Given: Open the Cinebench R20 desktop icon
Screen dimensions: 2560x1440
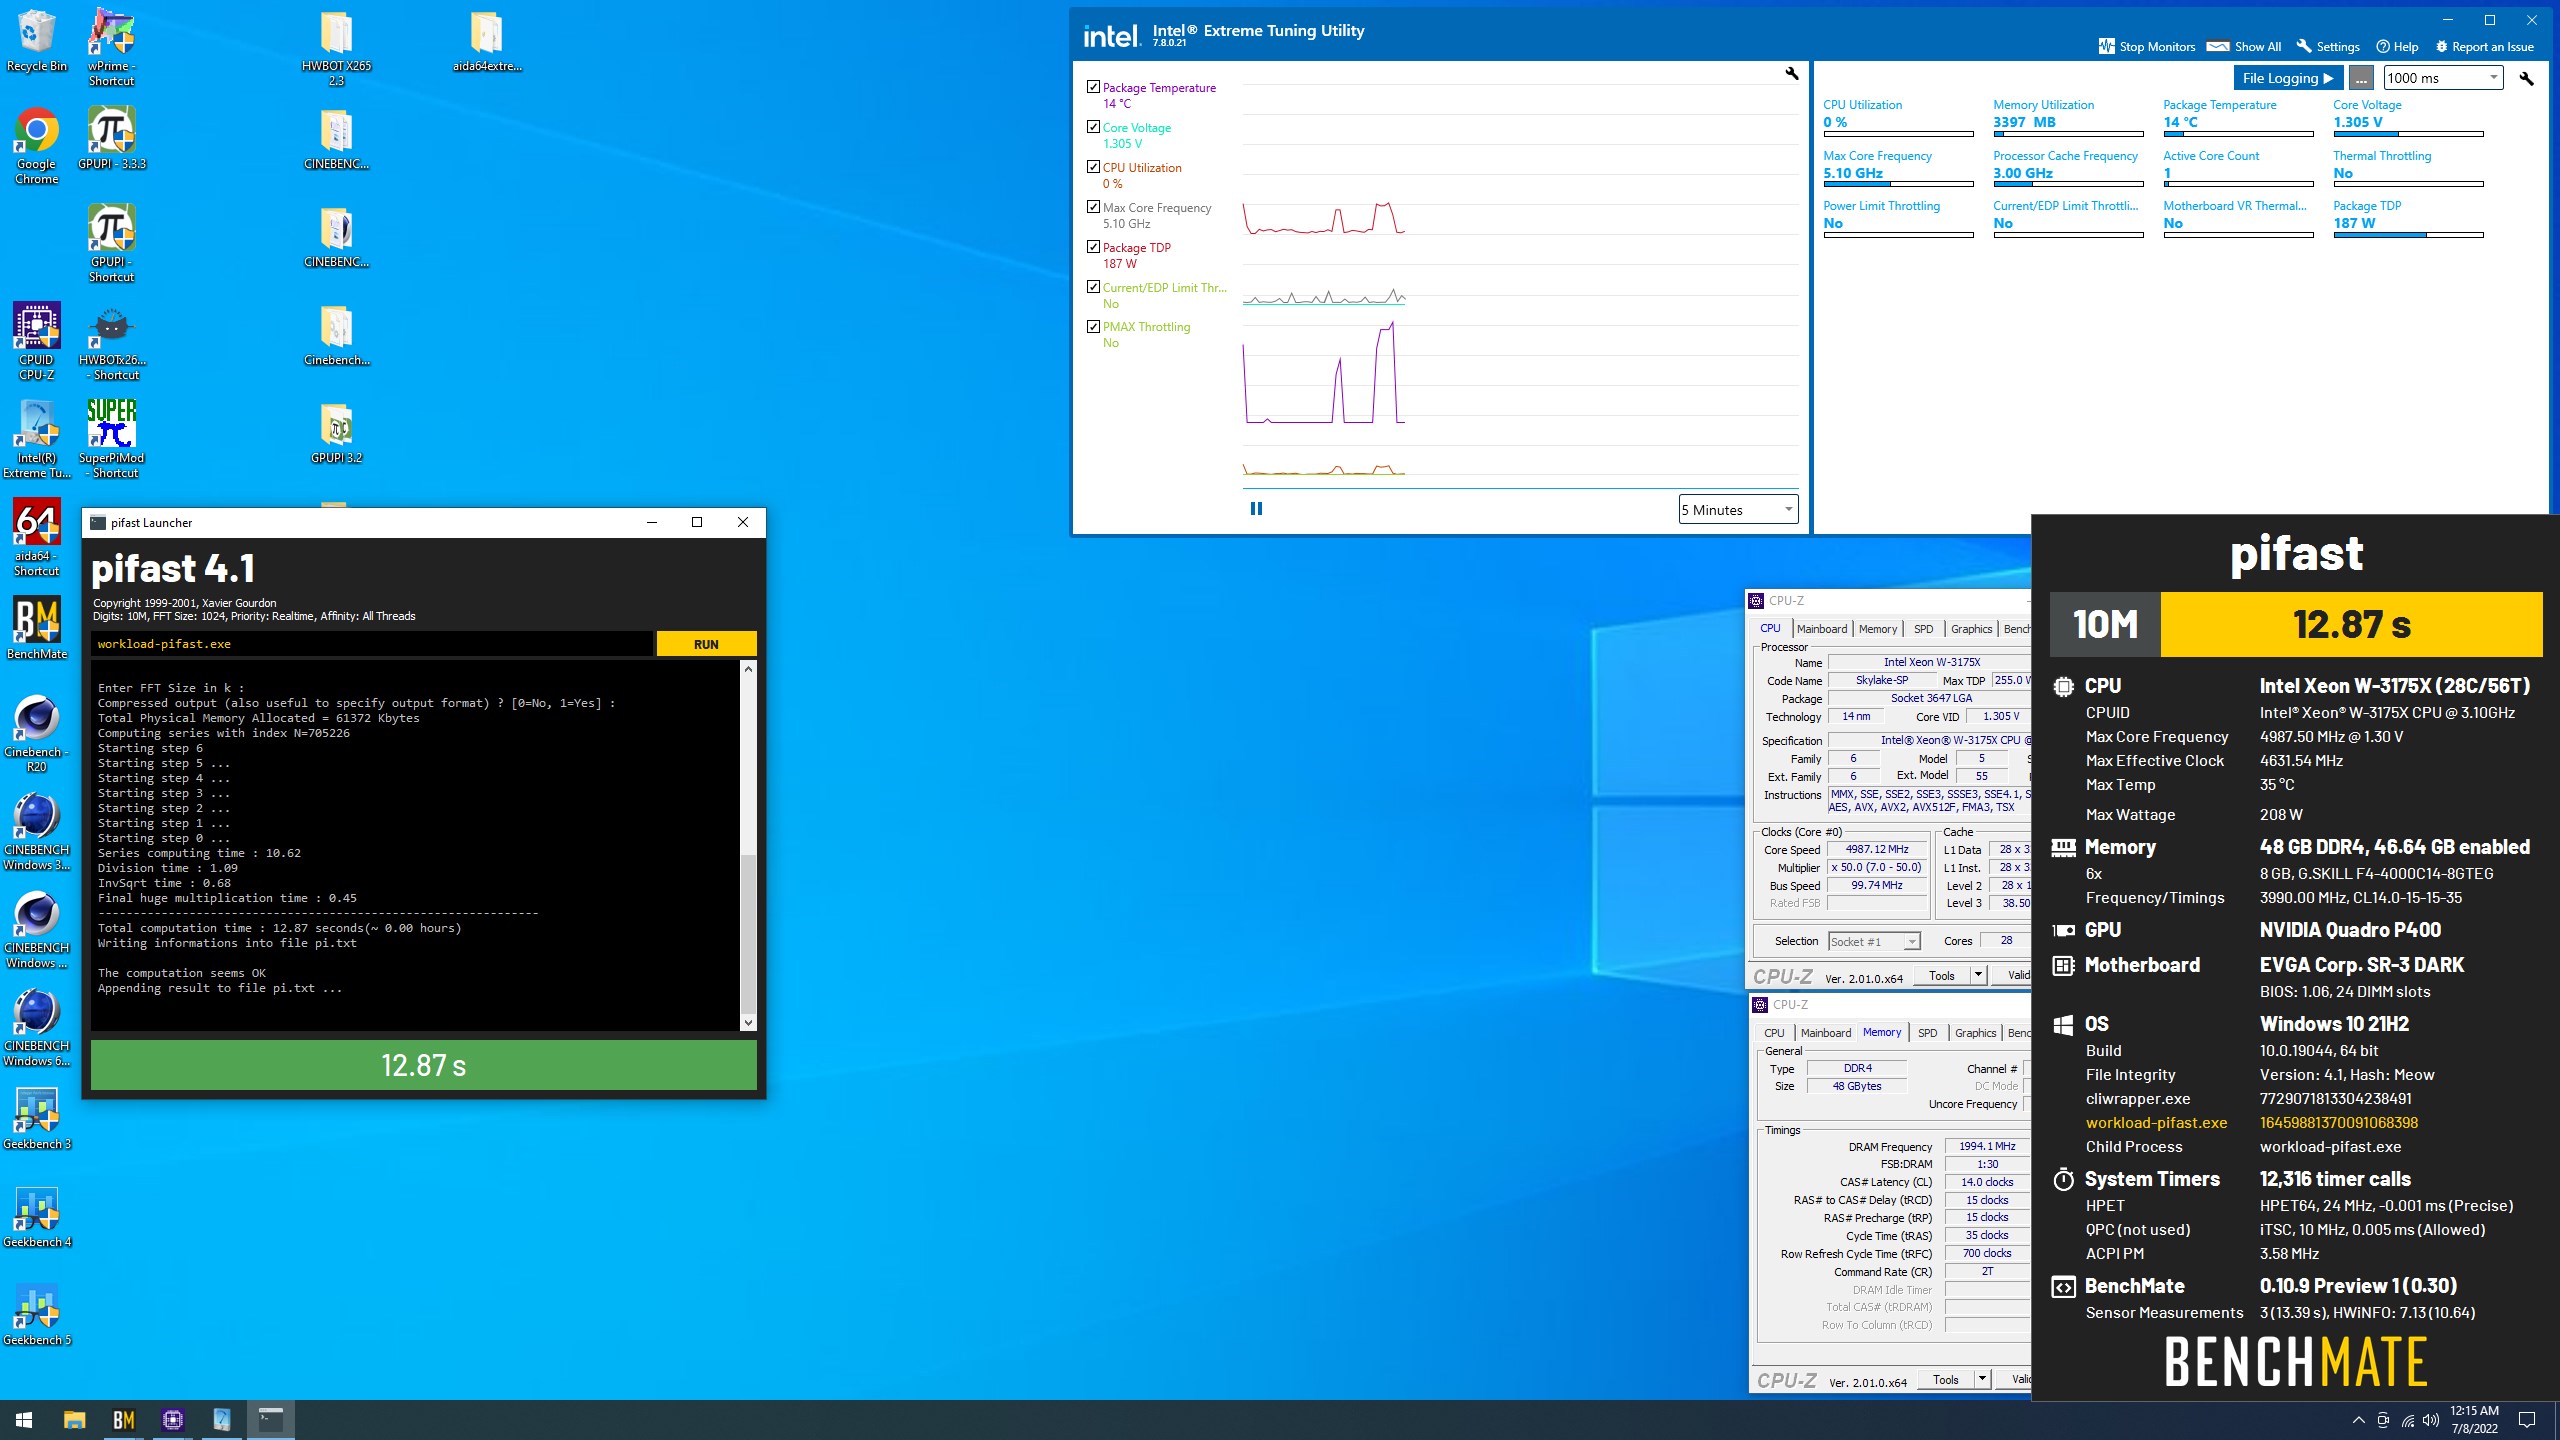Looking at the screenshot, I should pyautogui.click(x=36, y=734).
